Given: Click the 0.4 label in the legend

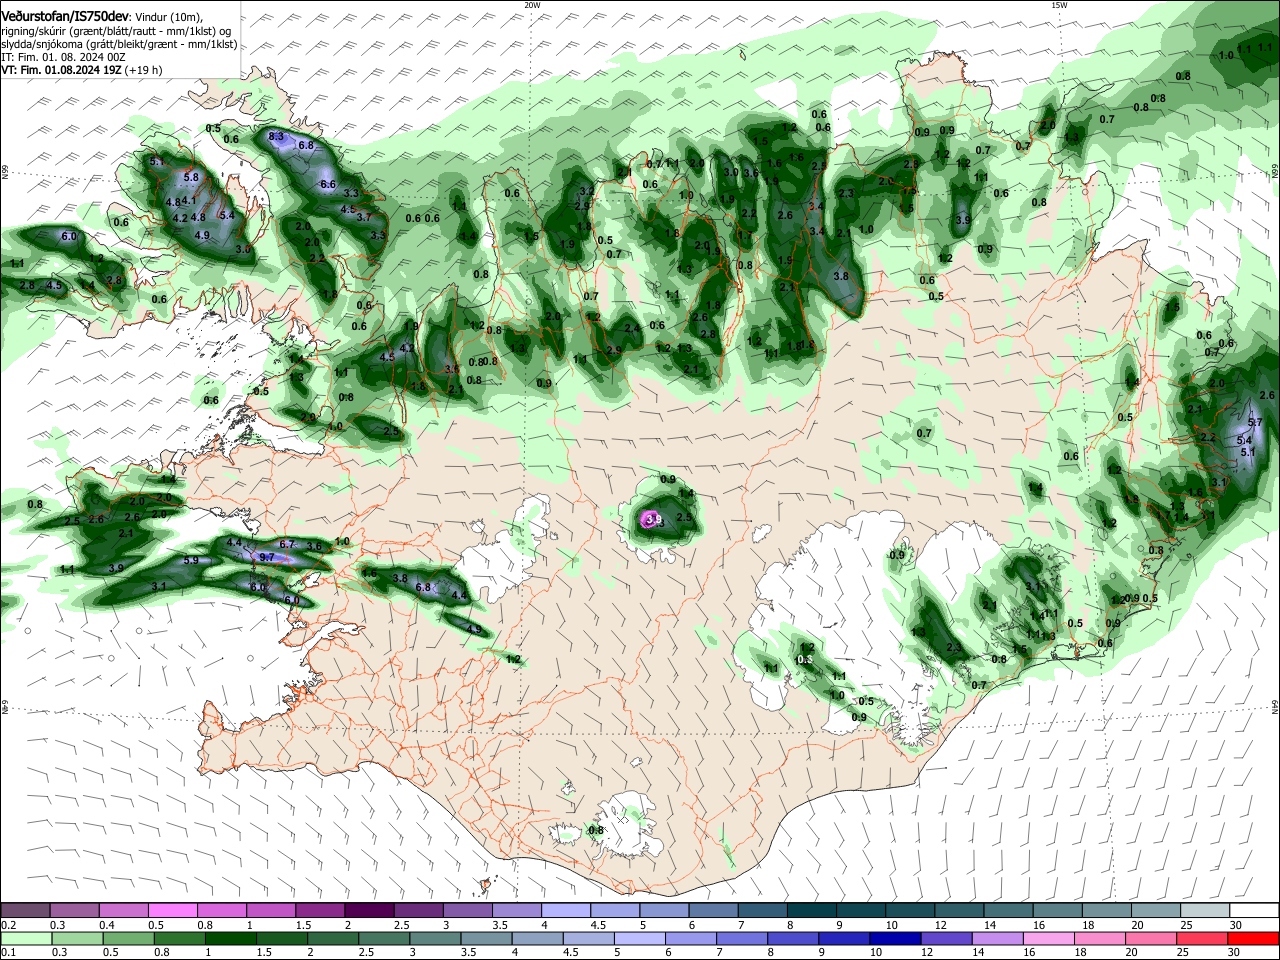Looking at the screenshot, I should click(x=107, y=925).
